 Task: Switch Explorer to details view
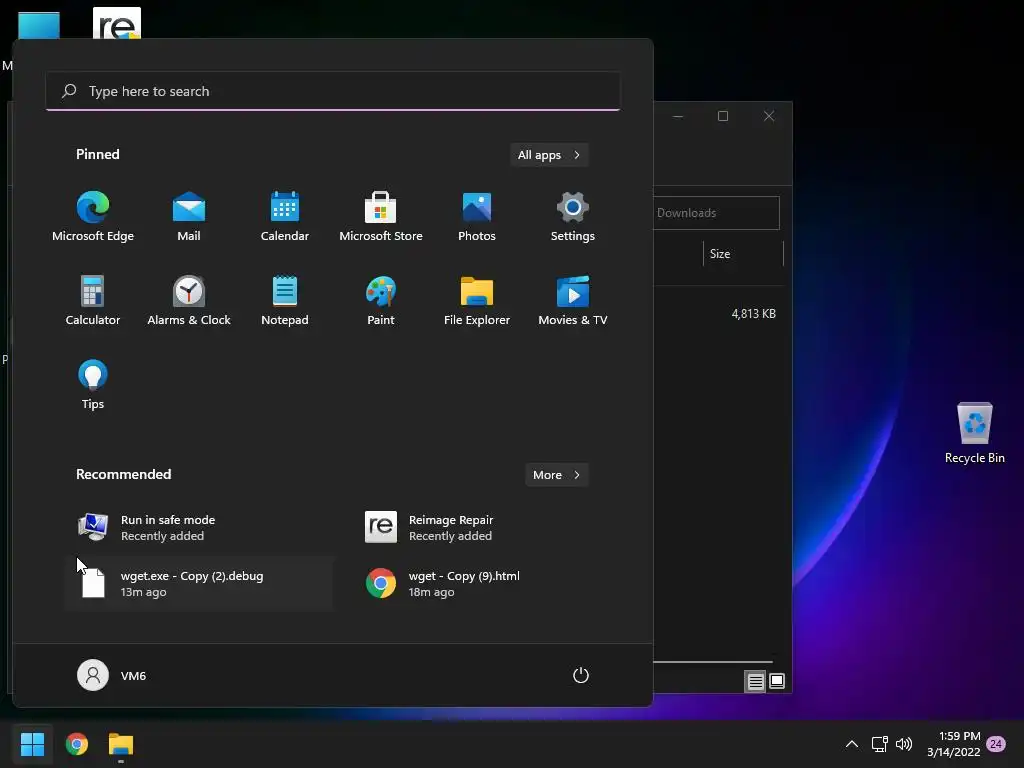pyautogui.click(x=756, y=682)
